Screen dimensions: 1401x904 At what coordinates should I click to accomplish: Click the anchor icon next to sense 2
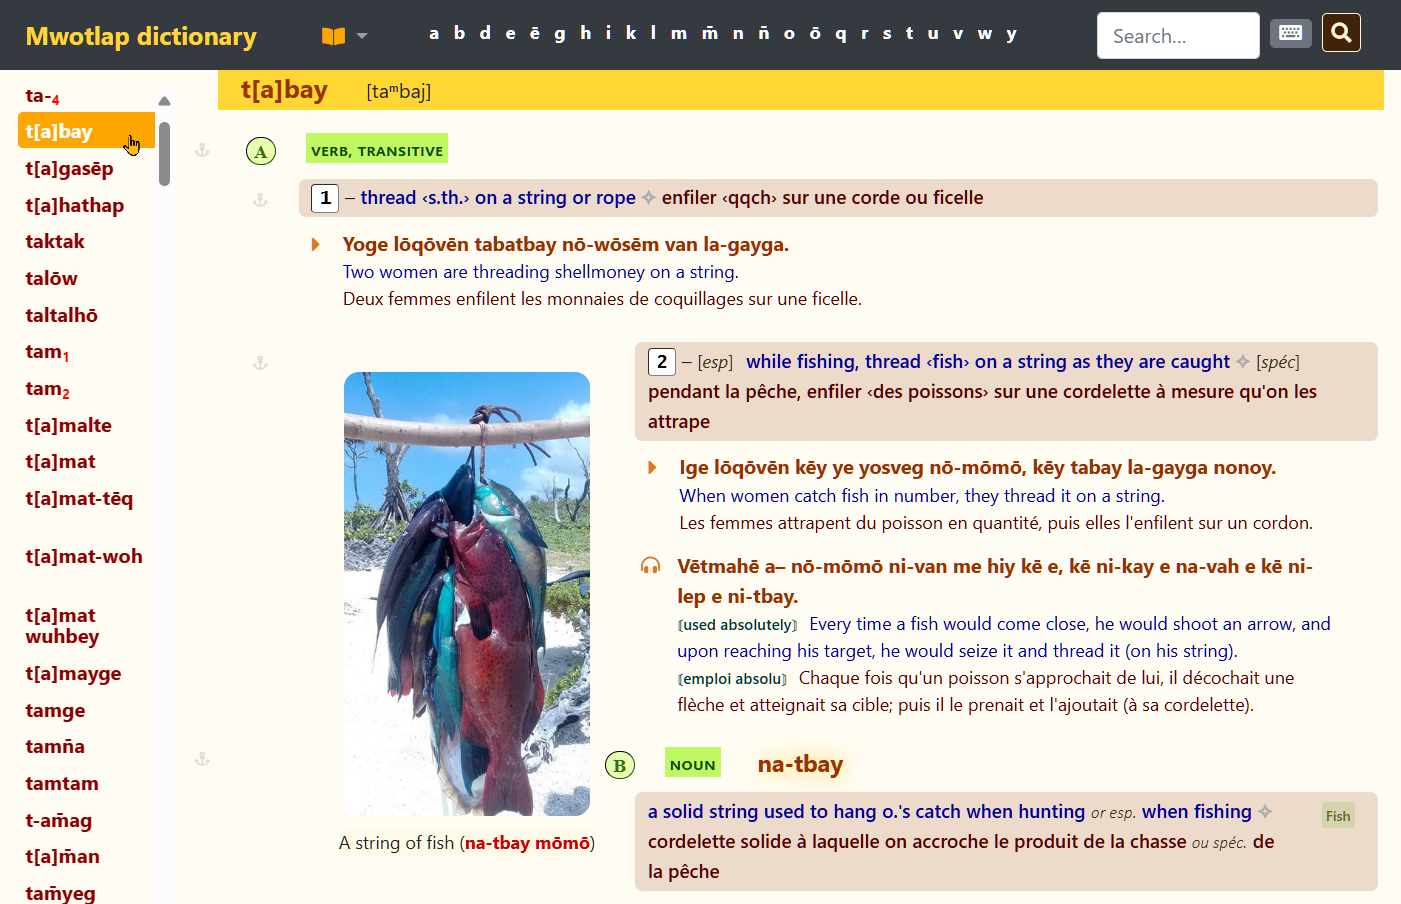(260, 363)
